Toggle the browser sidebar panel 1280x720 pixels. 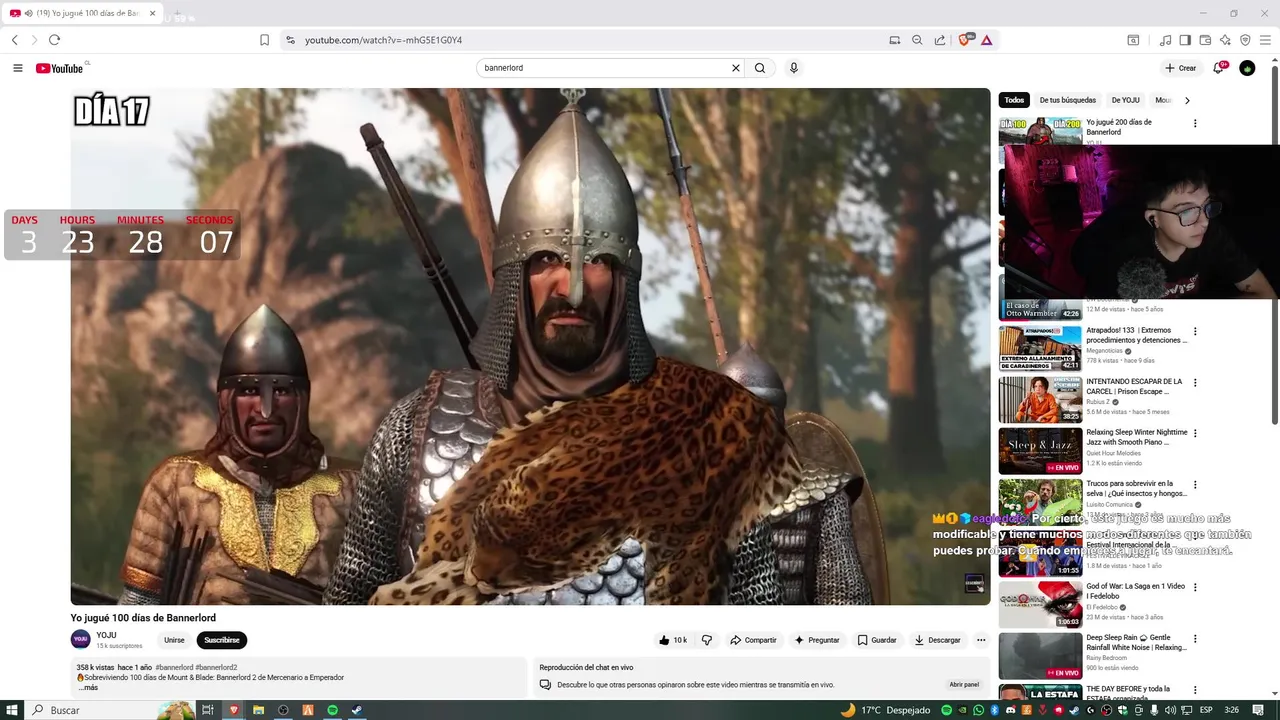click(1185, 40)
